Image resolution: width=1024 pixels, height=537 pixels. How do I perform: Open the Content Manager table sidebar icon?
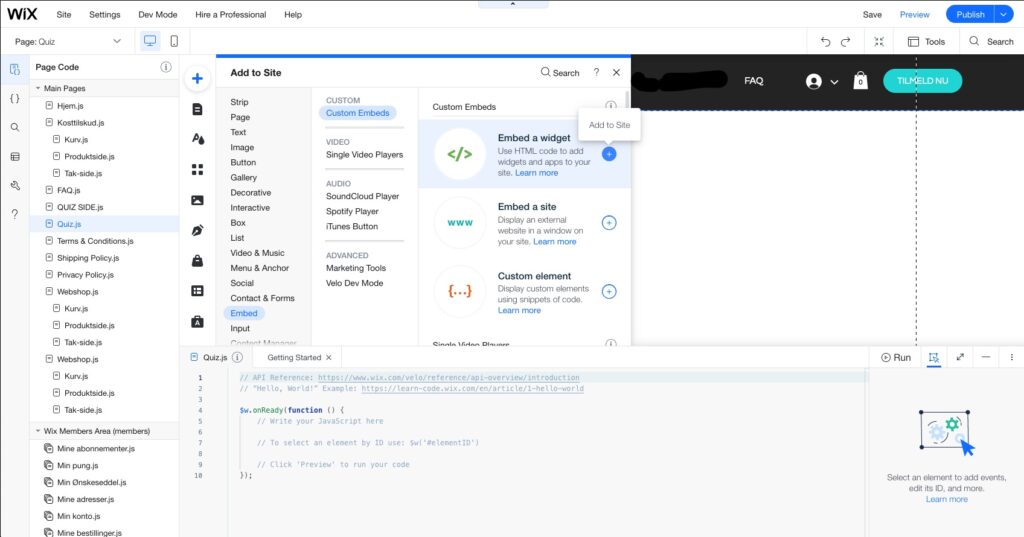coord(197,291)
